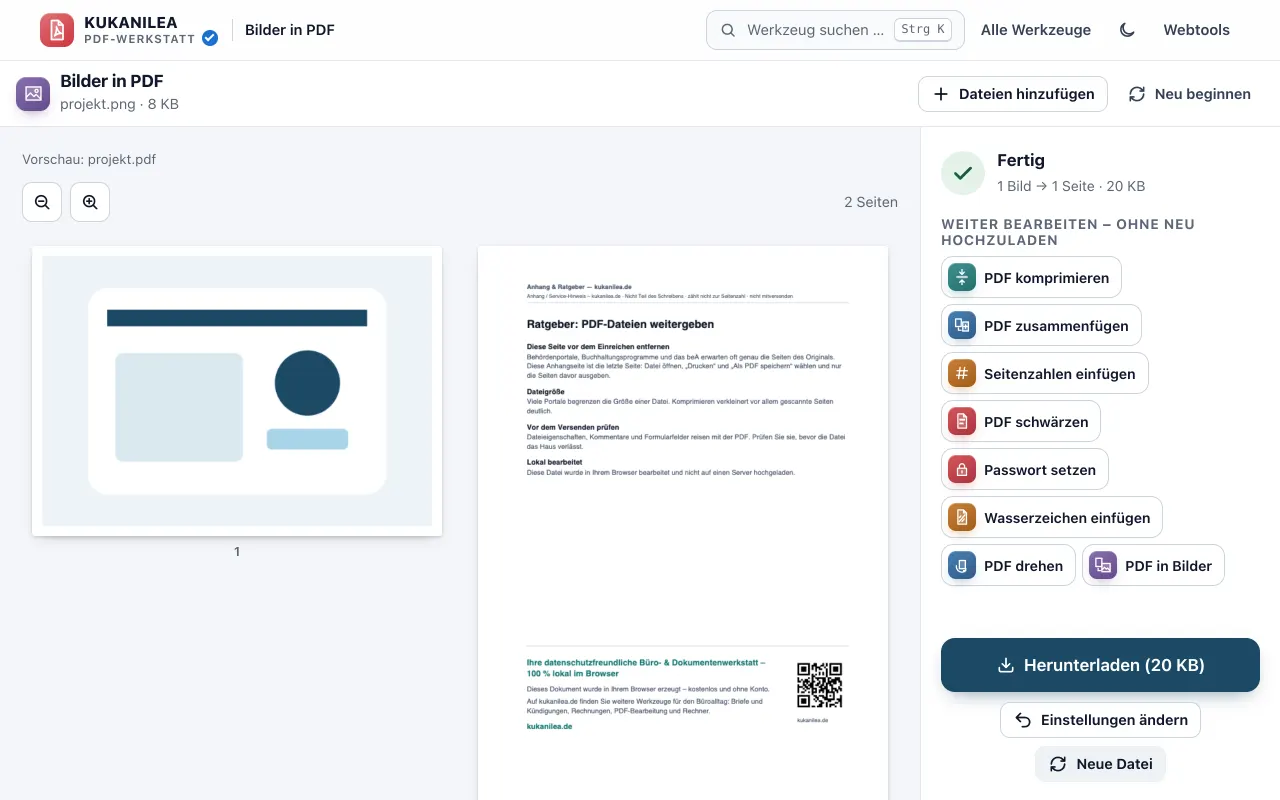The width and height of the screenshot is (1280, 800).
Task: Open the Wasserzeichen einfügen tool
Action: point(1052,518)
